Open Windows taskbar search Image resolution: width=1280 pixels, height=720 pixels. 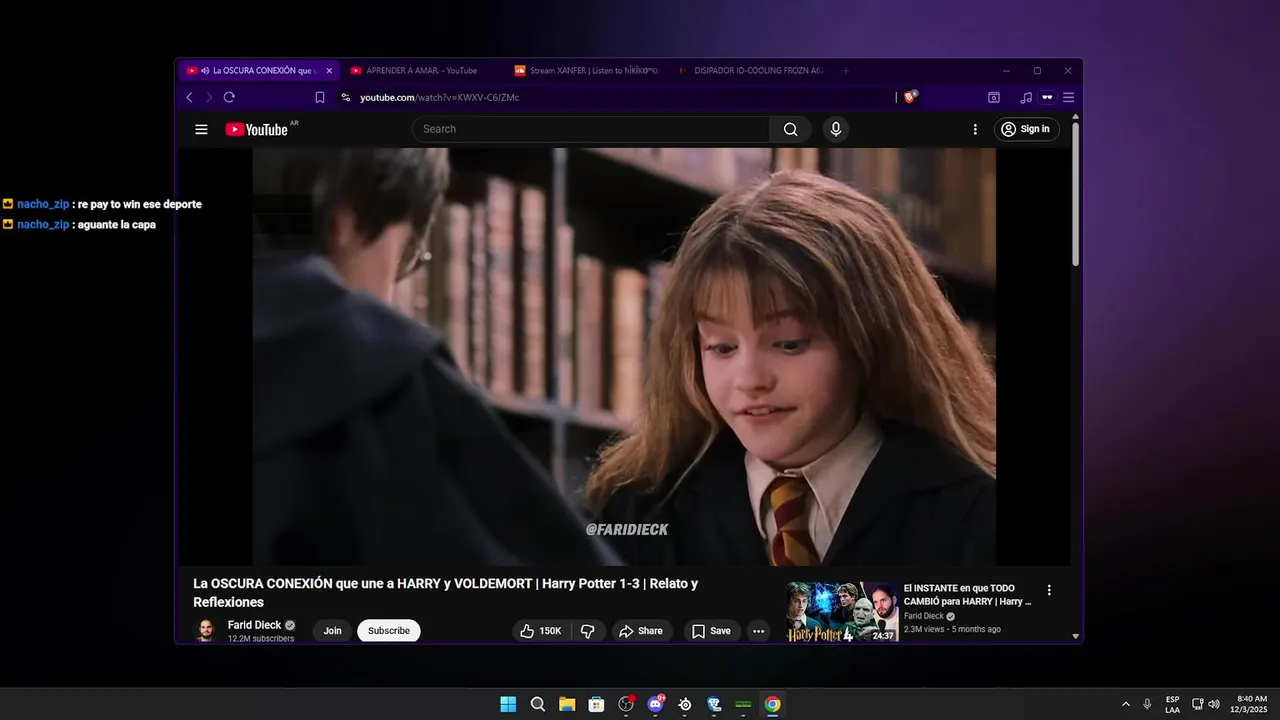[538, 704]
